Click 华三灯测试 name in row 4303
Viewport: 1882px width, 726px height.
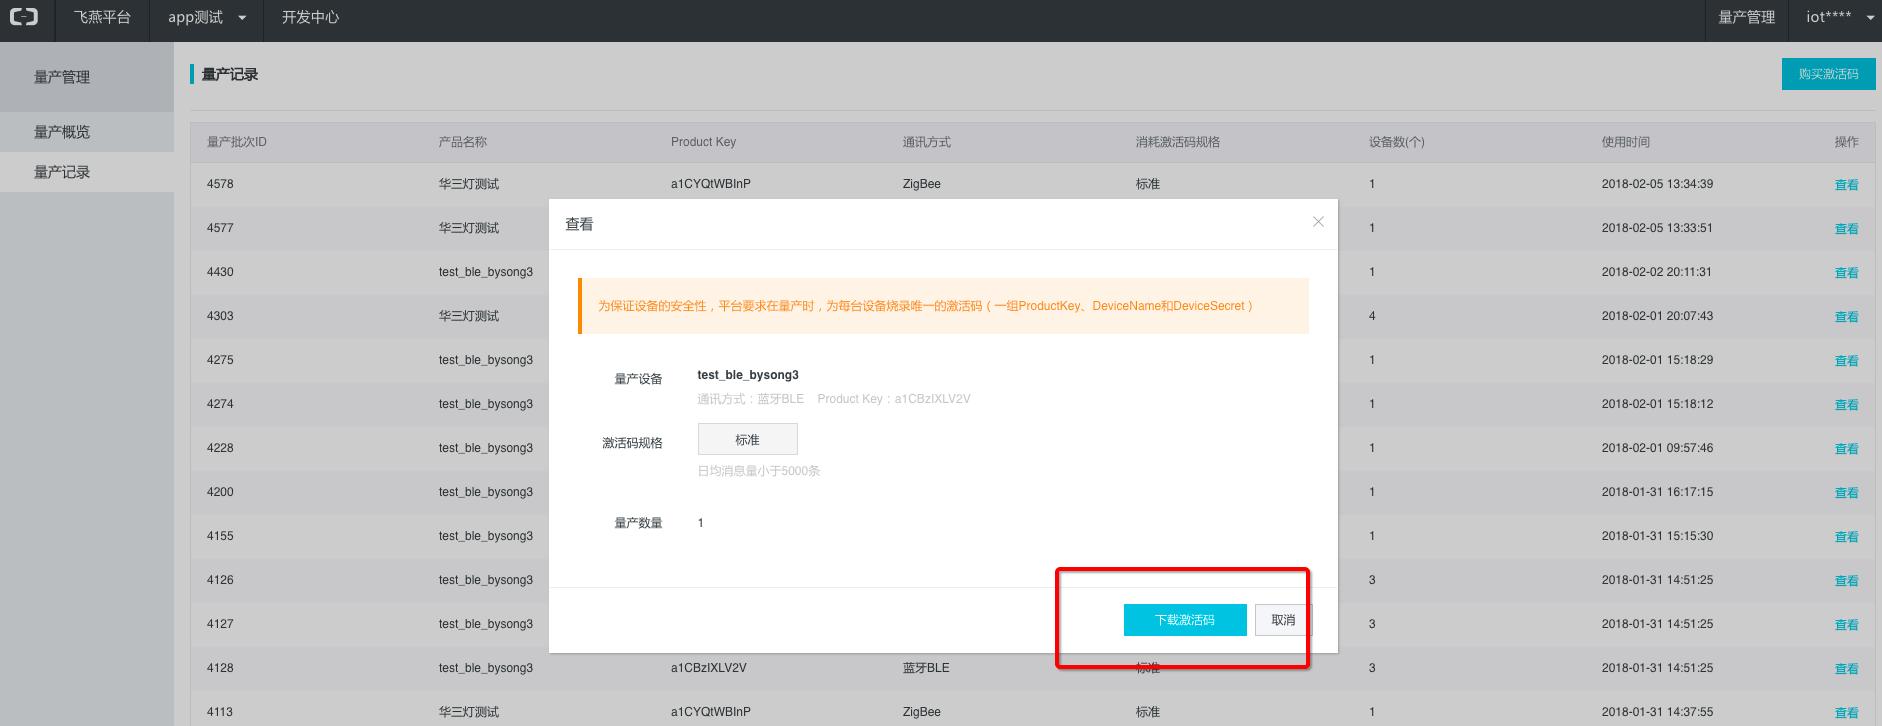pyautogui.click(x=469, y=316)
